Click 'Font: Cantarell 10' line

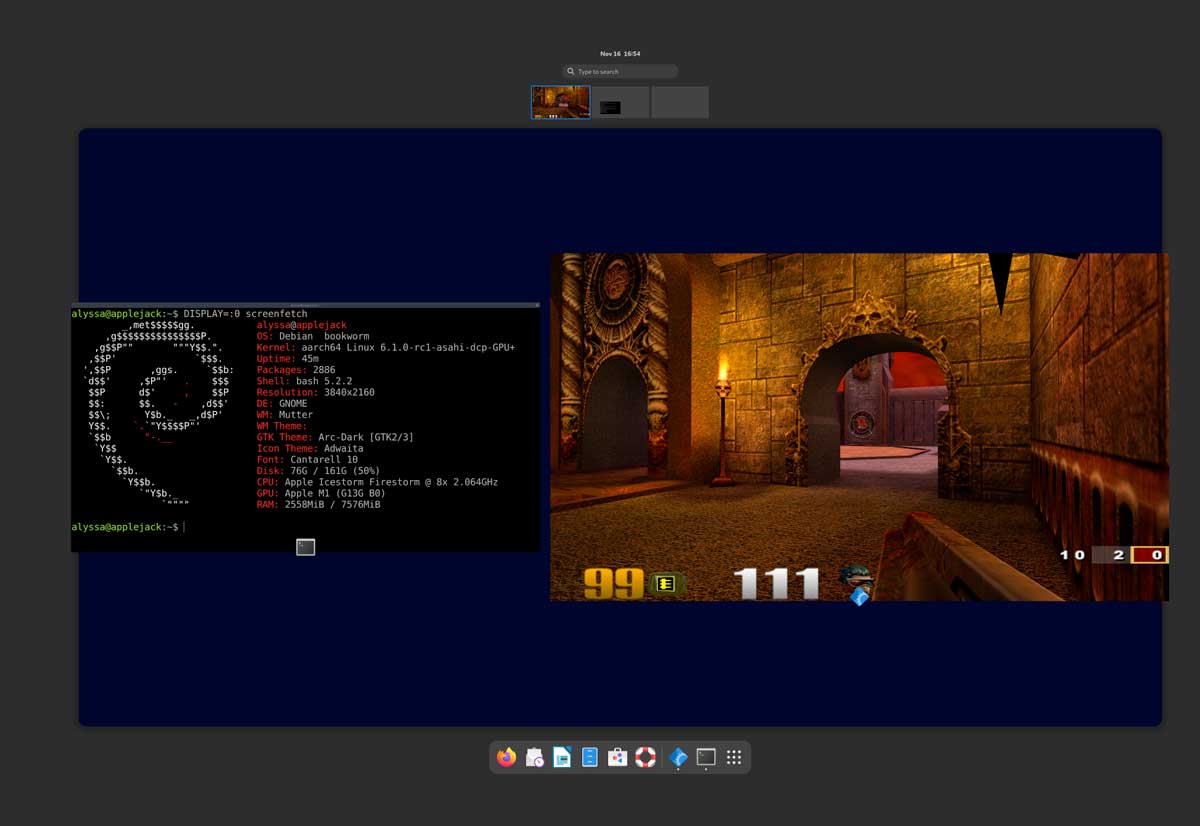point(308,460)
